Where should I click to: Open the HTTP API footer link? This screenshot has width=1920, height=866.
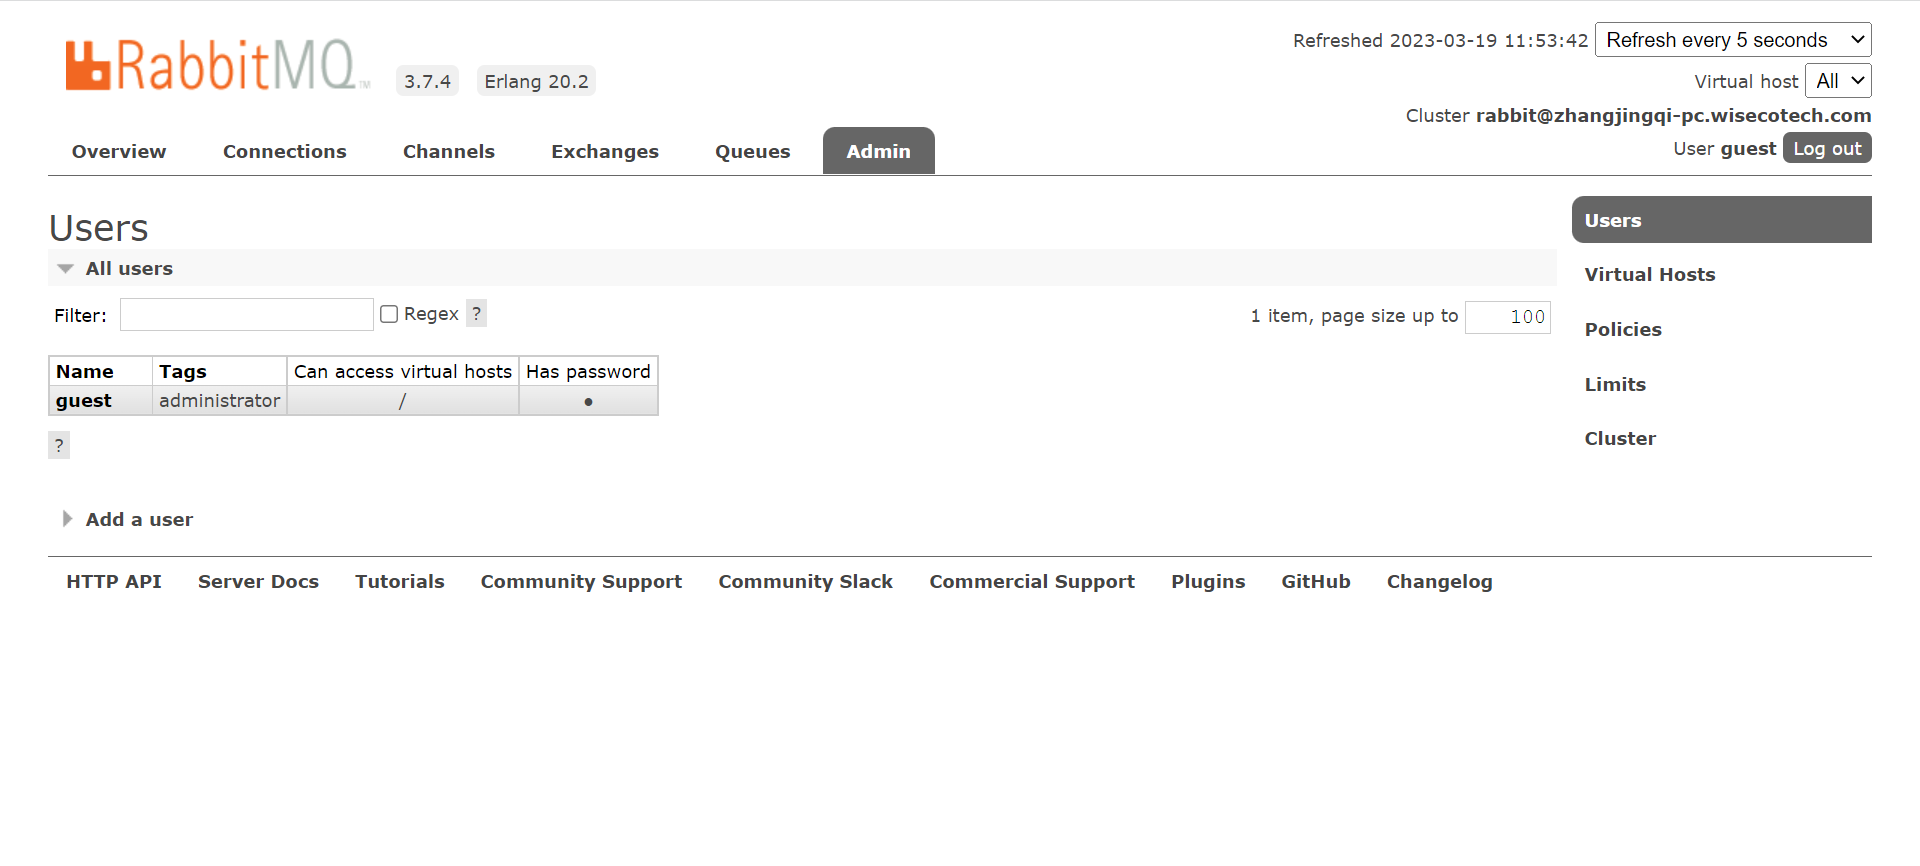[x=114, y=581]
